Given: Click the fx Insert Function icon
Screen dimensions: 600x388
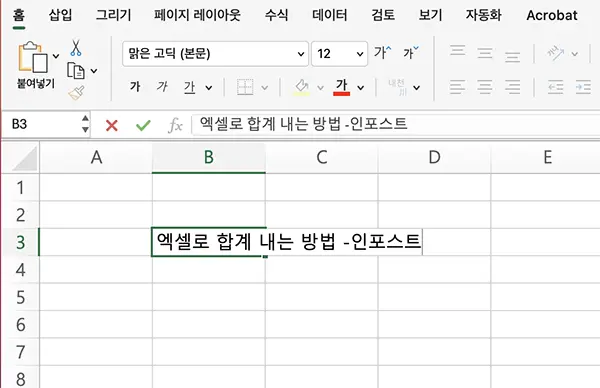Looking at the screenshot, I should (x=175, y=125).
